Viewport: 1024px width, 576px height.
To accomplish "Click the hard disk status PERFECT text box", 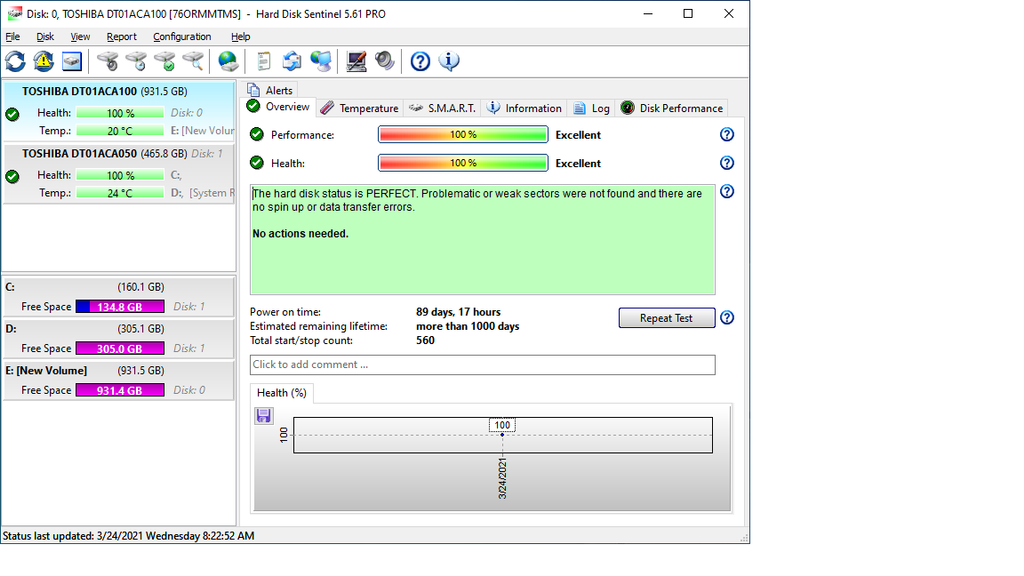I will tap(483, 239).
